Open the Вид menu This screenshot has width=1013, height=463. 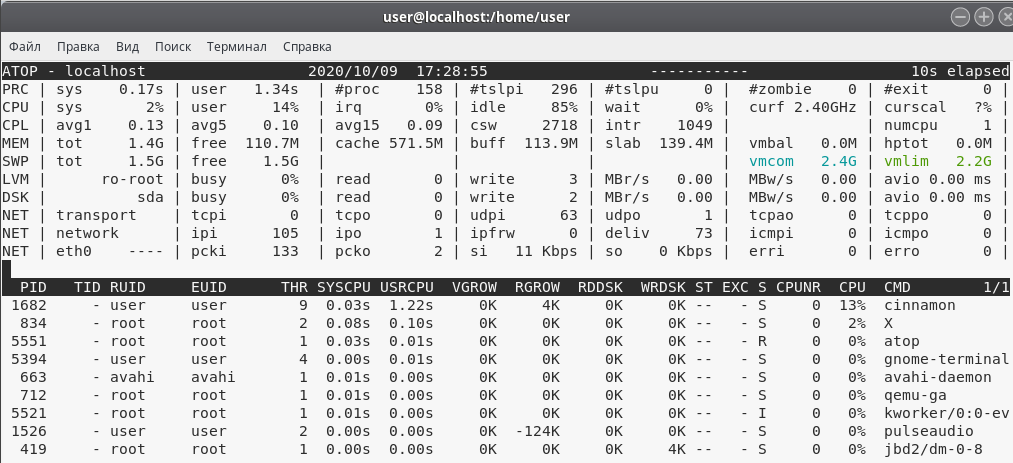(x=127, y=46)
